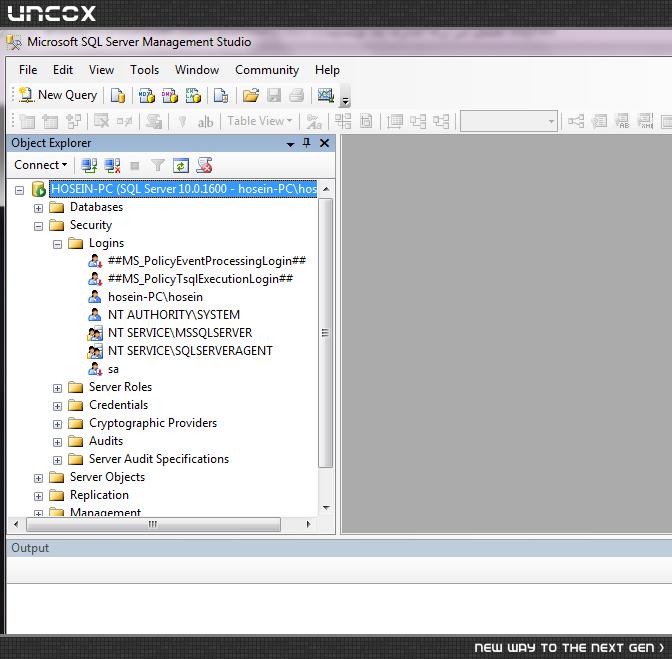
Task: Click the Audits folder label
Action: tap(106, 441)
